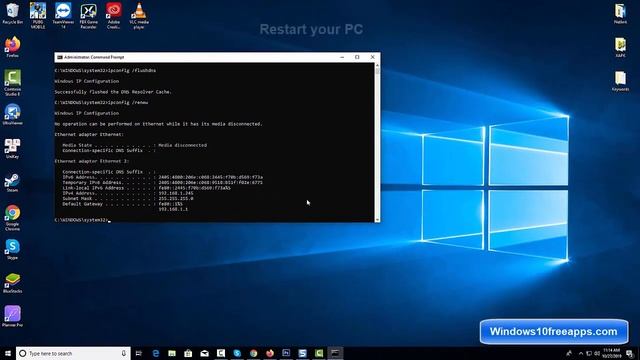Switch to Skype in the taskbar
The image size is (640, 360).
pyautogui.click(x=237, y=353)
